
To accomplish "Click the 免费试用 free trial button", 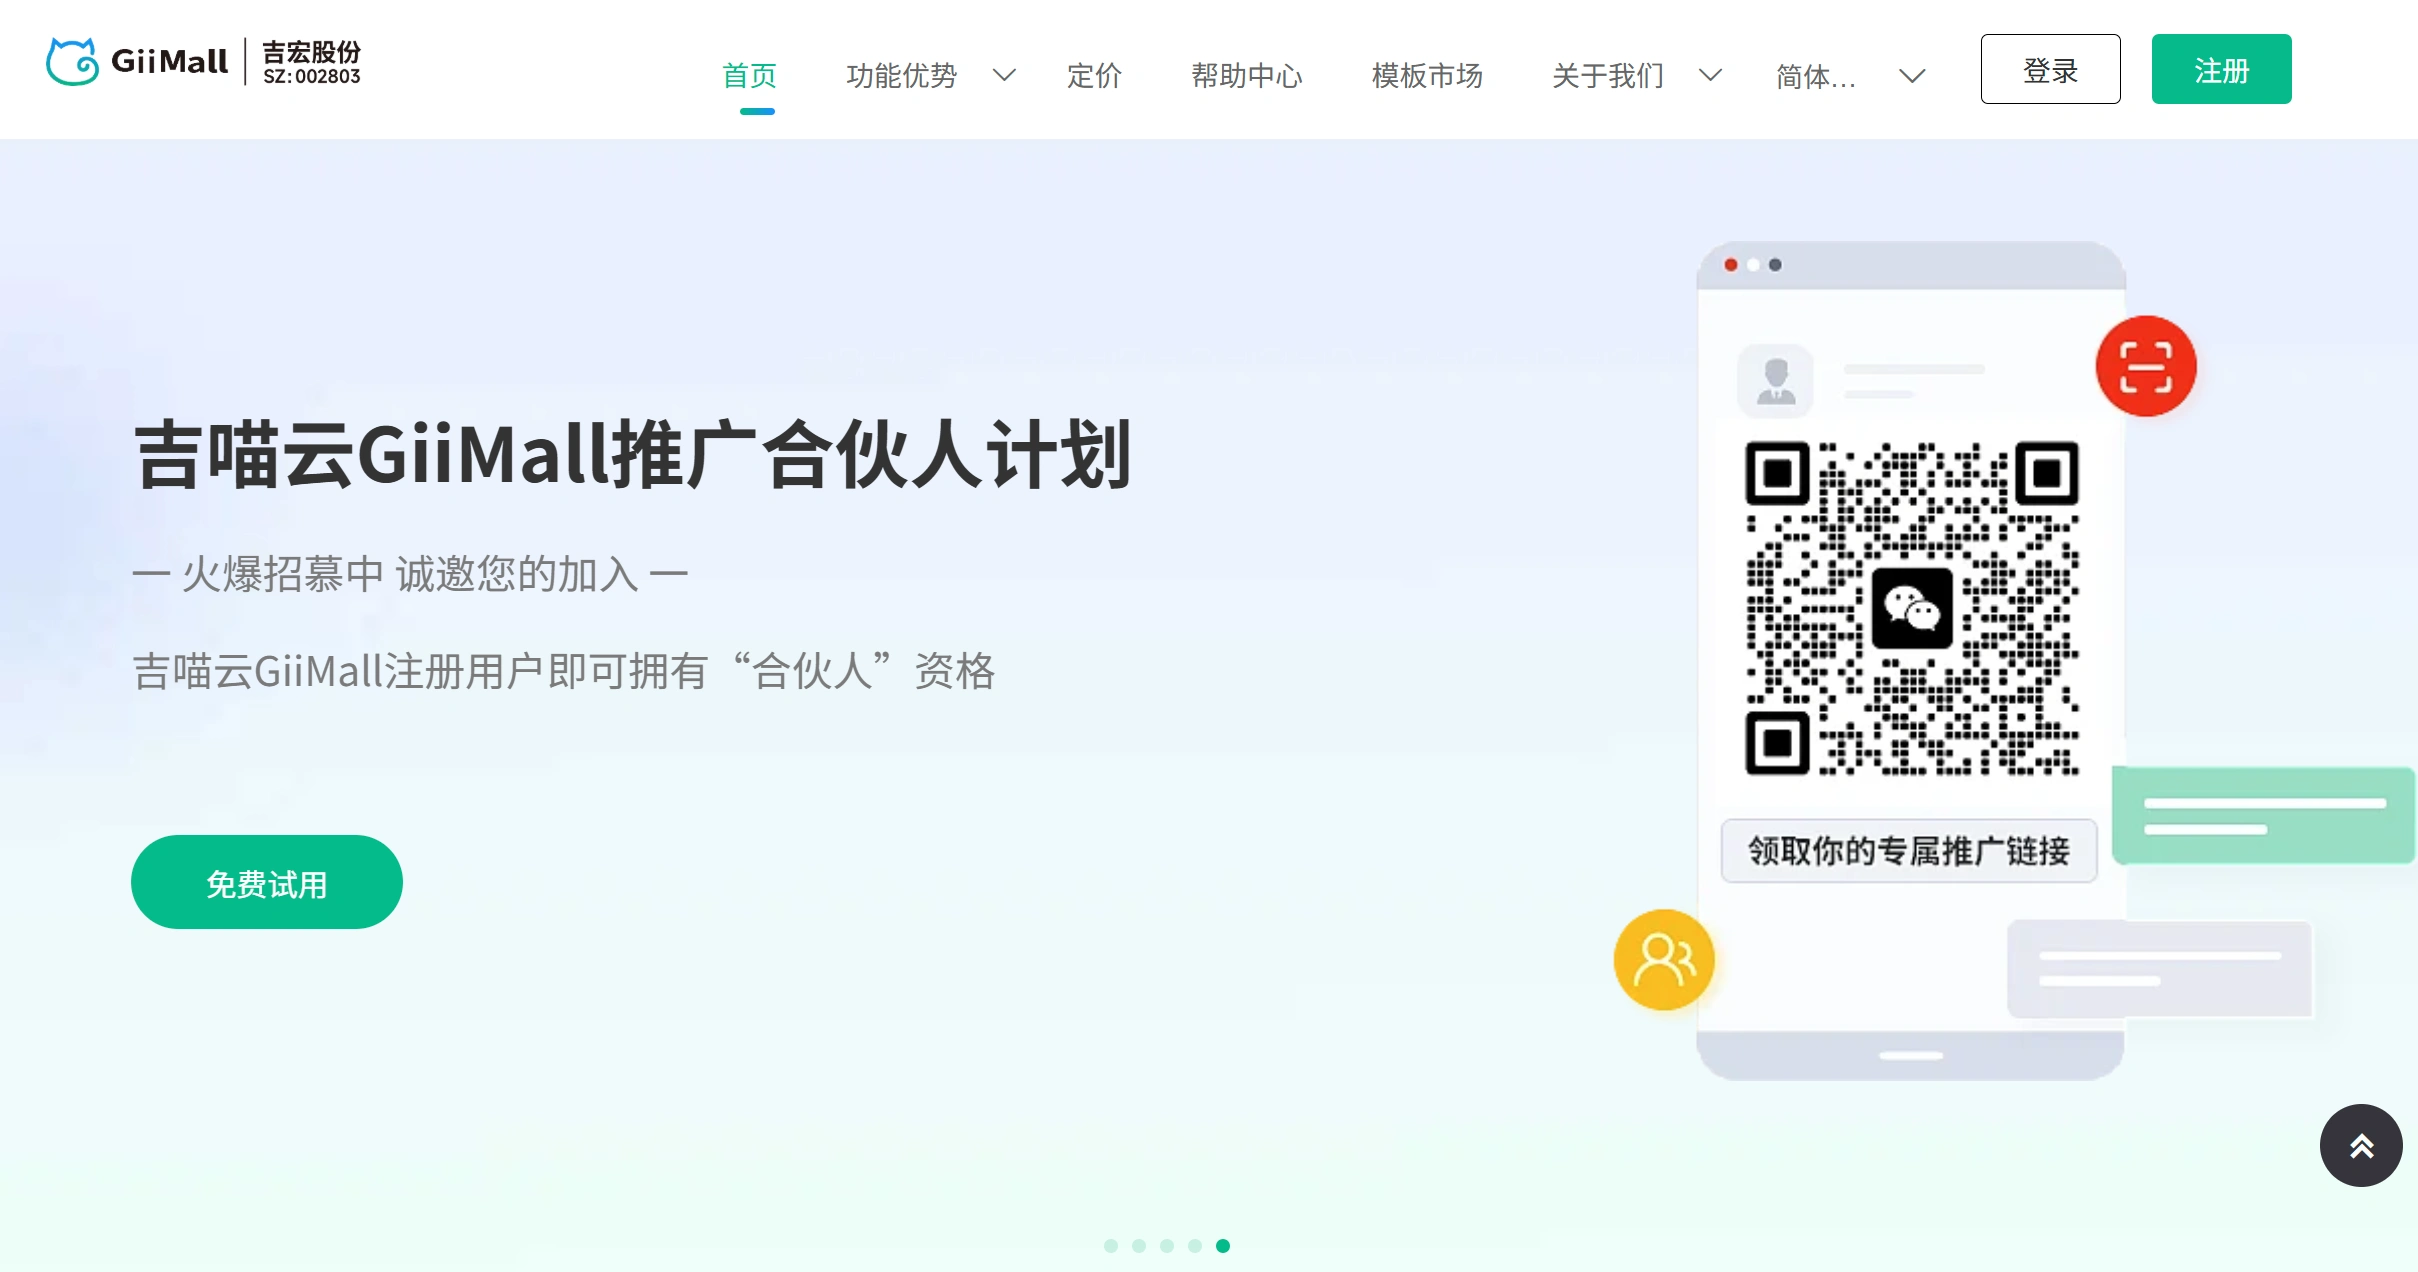I will 267,882.
